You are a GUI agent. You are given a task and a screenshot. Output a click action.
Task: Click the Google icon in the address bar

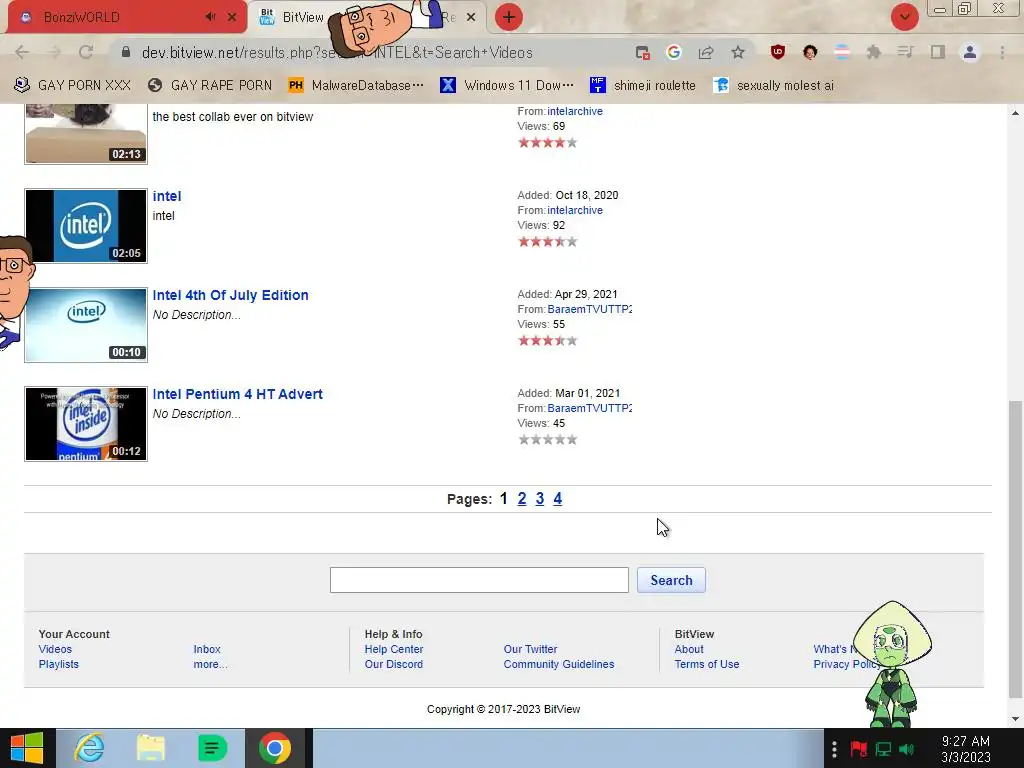(674, 52)
